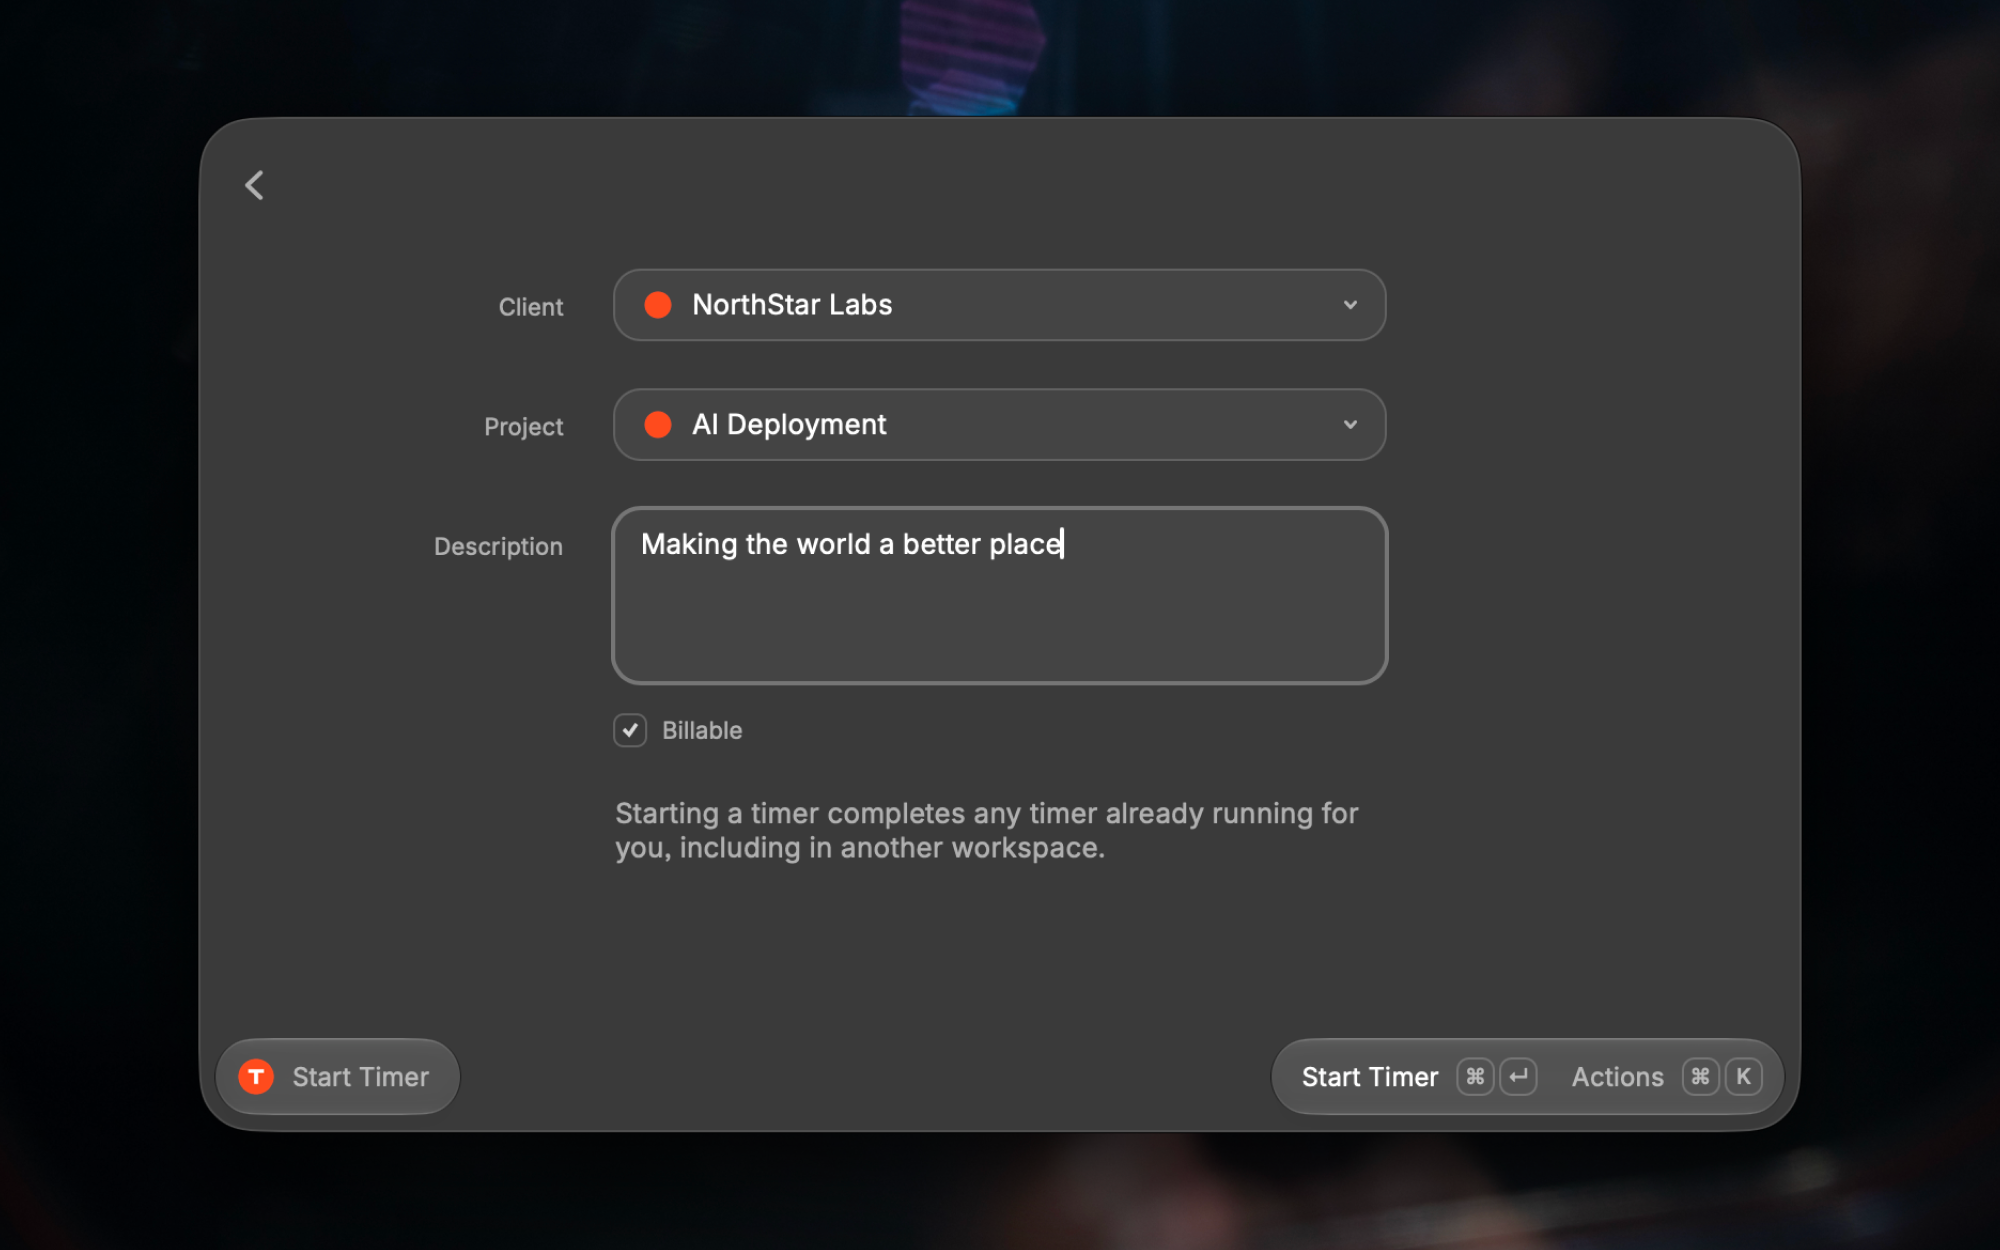Uncheck the Billable checkbox
The image size is (2000, 1250).
click(630, 731)
